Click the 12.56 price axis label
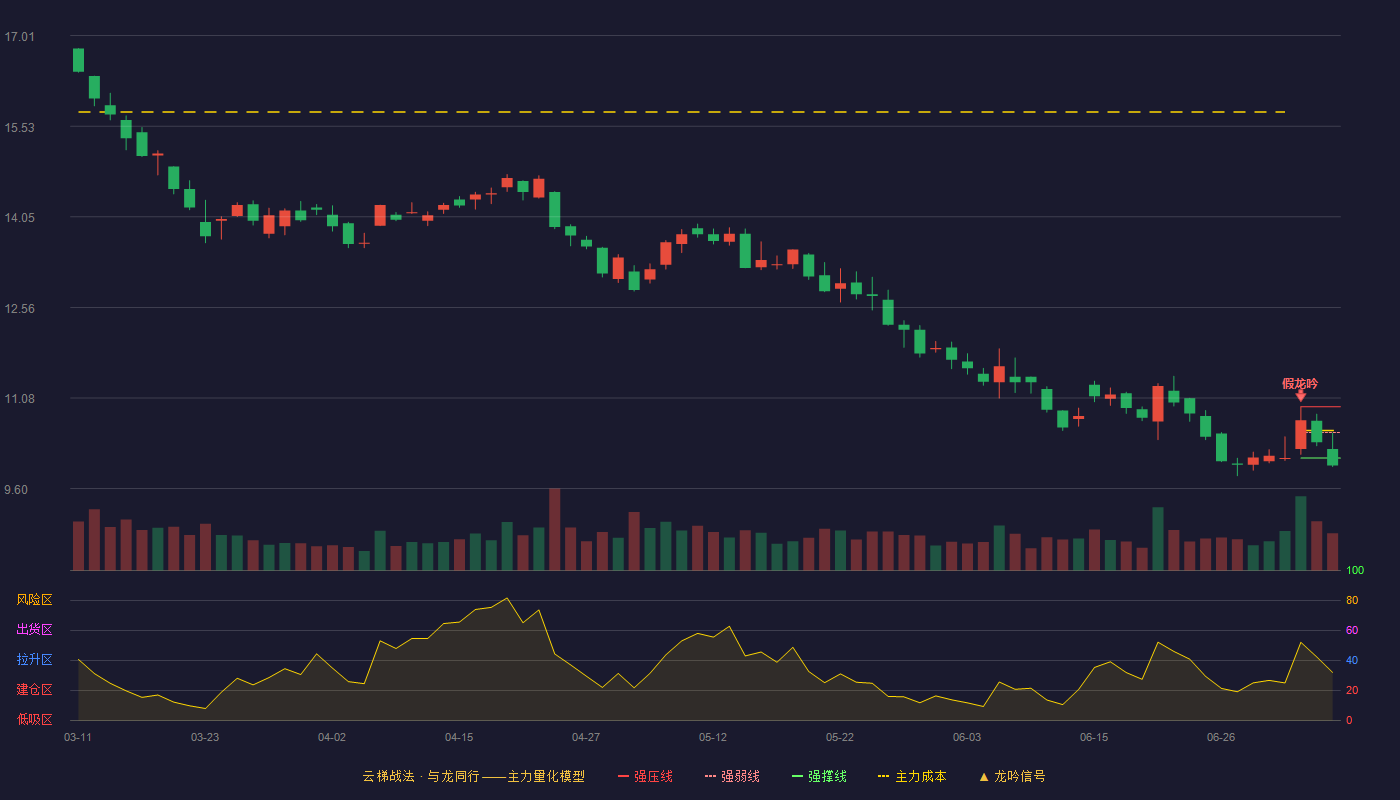Screen dimensions: 1400x800 [19, 309]
